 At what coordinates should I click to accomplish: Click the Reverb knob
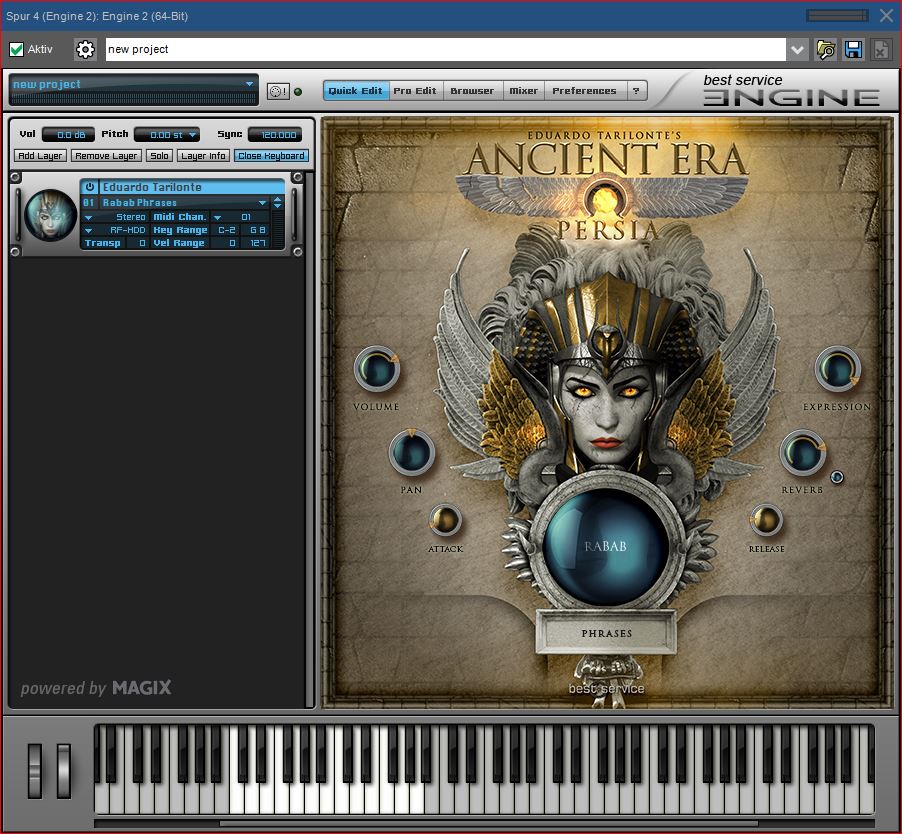802,453
